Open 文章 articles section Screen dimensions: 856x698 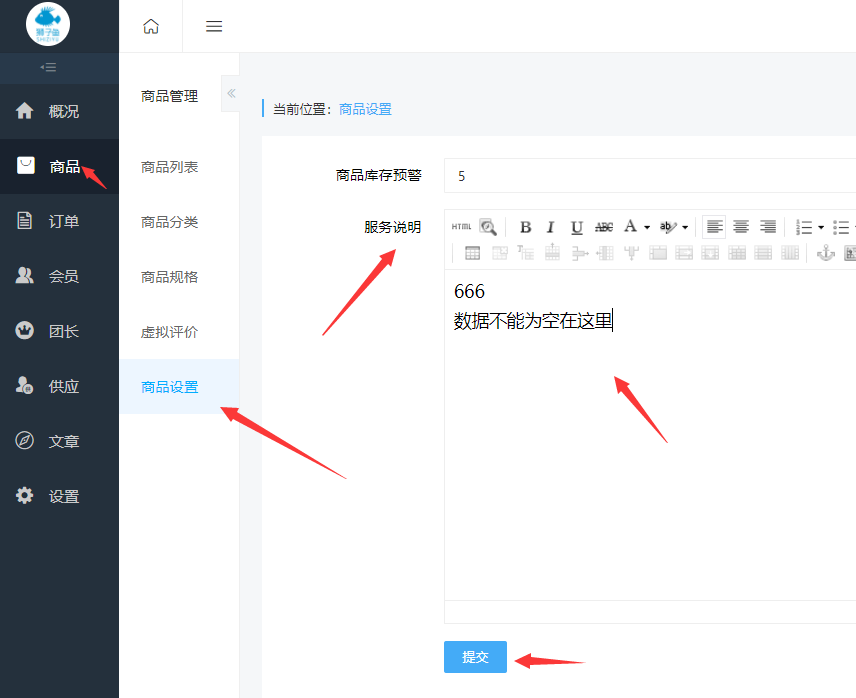60,441
